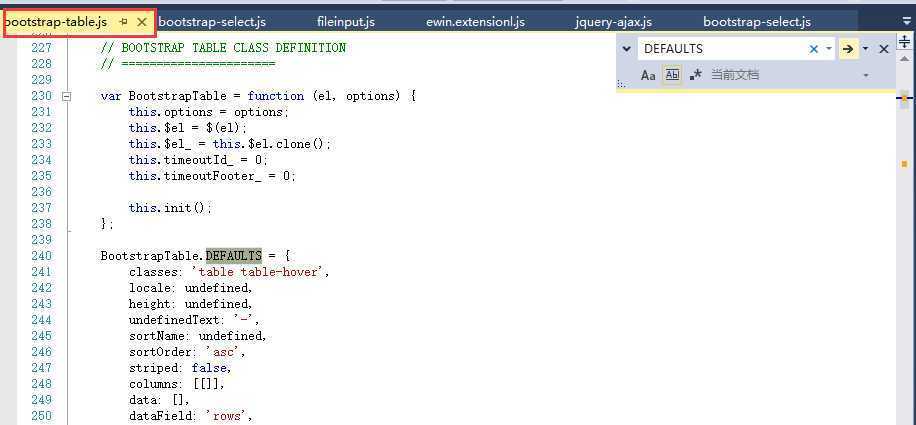Toggle regular expression search option
Viewport: 916px width, 425px height.
click(x=695, y=75)
